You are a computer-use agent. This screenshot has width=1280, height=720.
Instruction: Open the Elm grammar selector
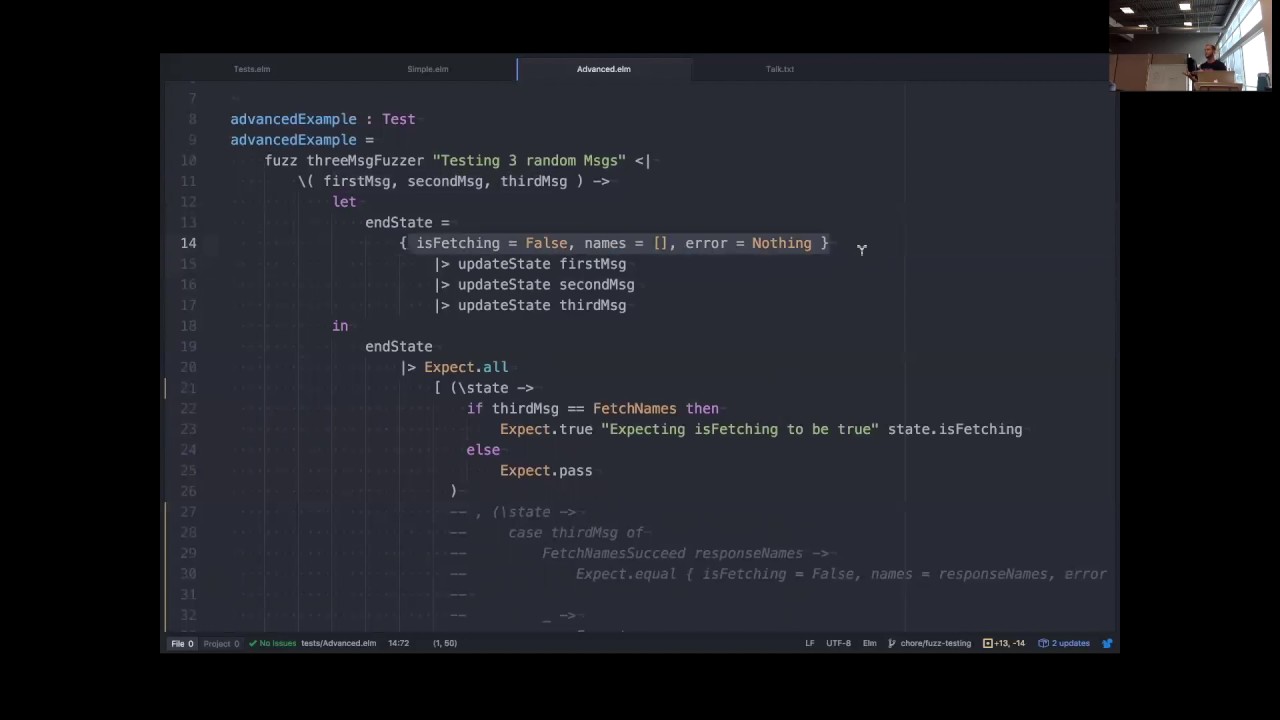[869, 643]
